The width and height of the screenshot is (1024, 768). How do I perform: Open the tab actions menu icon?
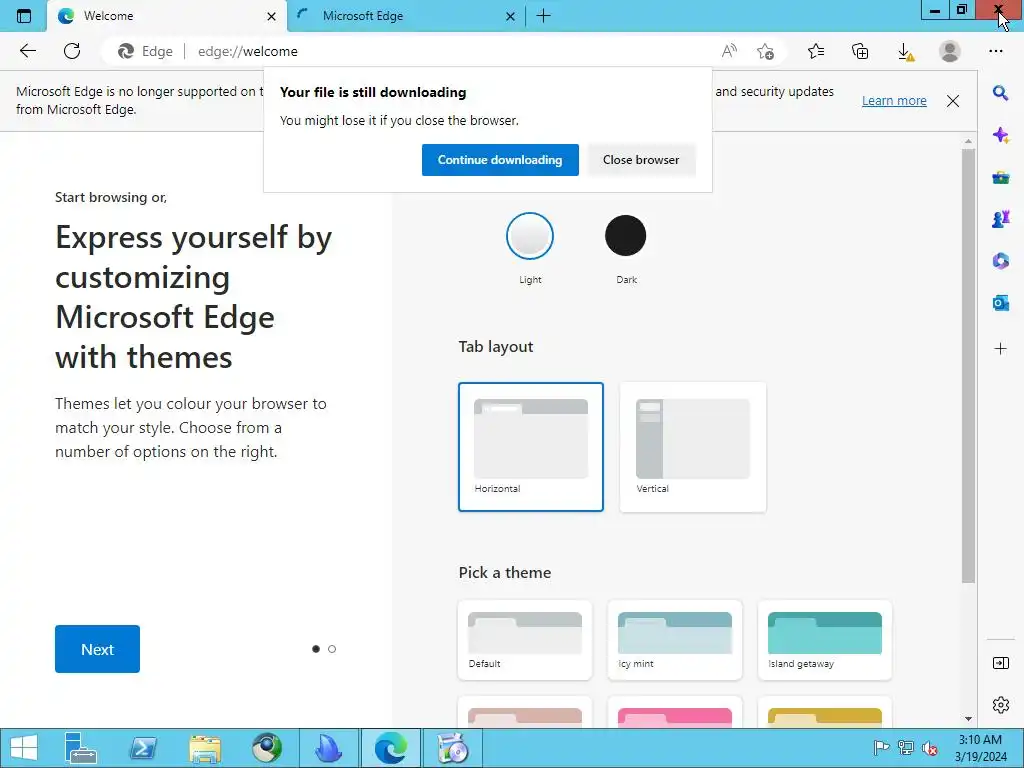coord(24,16)
